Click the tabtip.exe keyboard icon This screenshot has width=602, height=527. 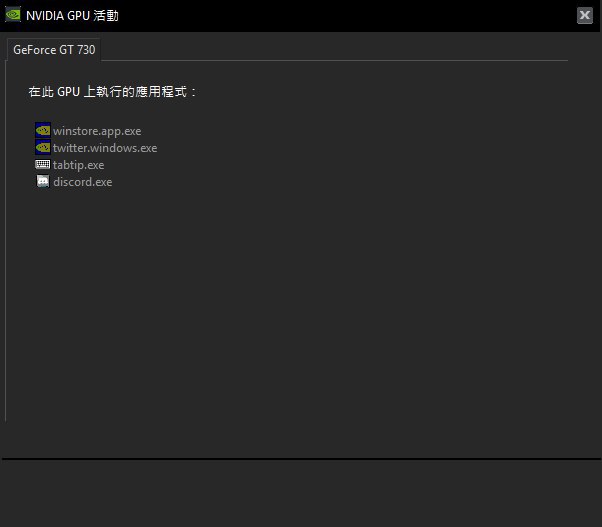pos(42,164)
